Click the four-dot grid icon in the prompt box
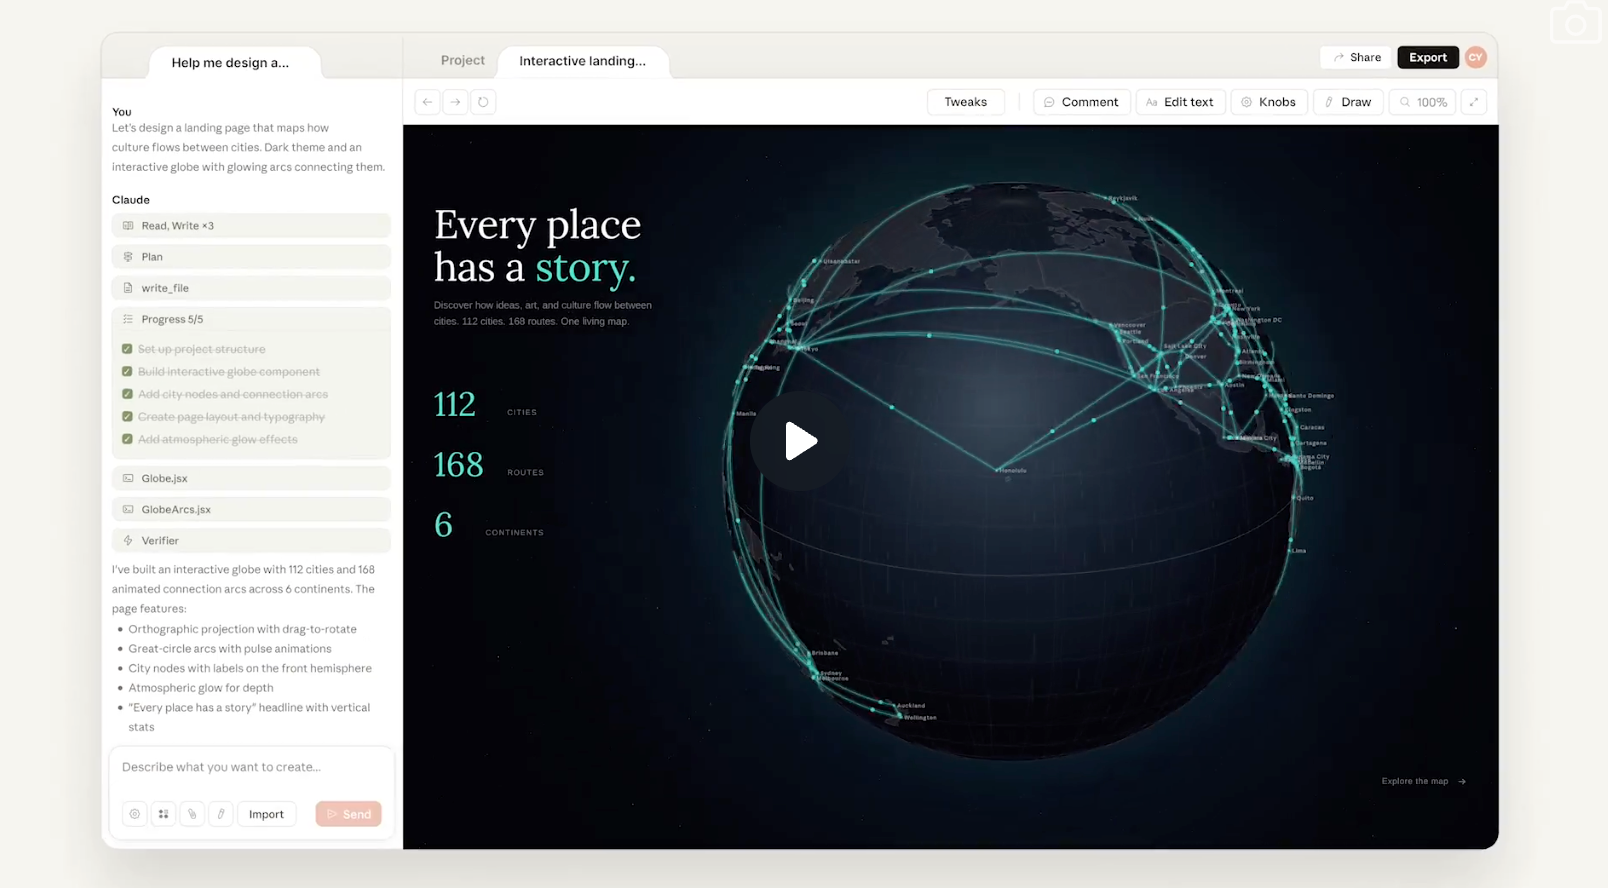 163,814
